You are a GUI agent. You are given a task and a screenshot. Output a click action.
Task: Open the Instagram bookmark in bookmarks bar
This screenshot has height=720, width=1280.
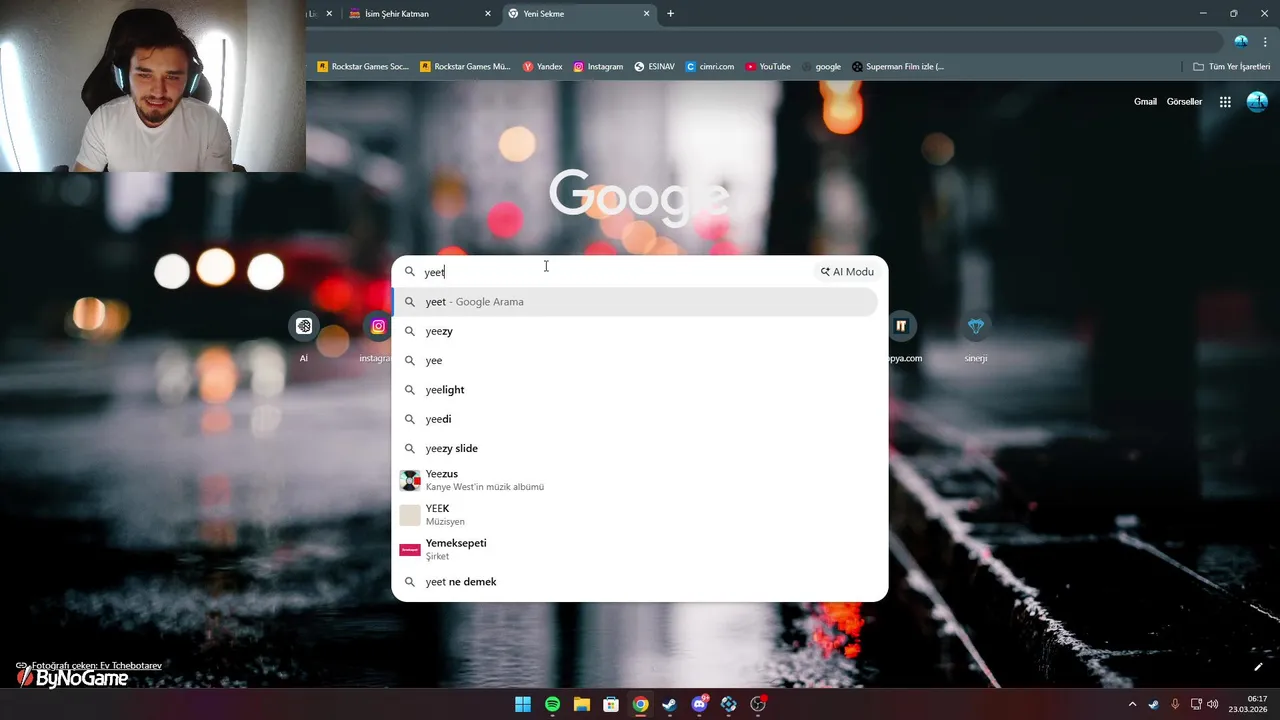(598, 67)
